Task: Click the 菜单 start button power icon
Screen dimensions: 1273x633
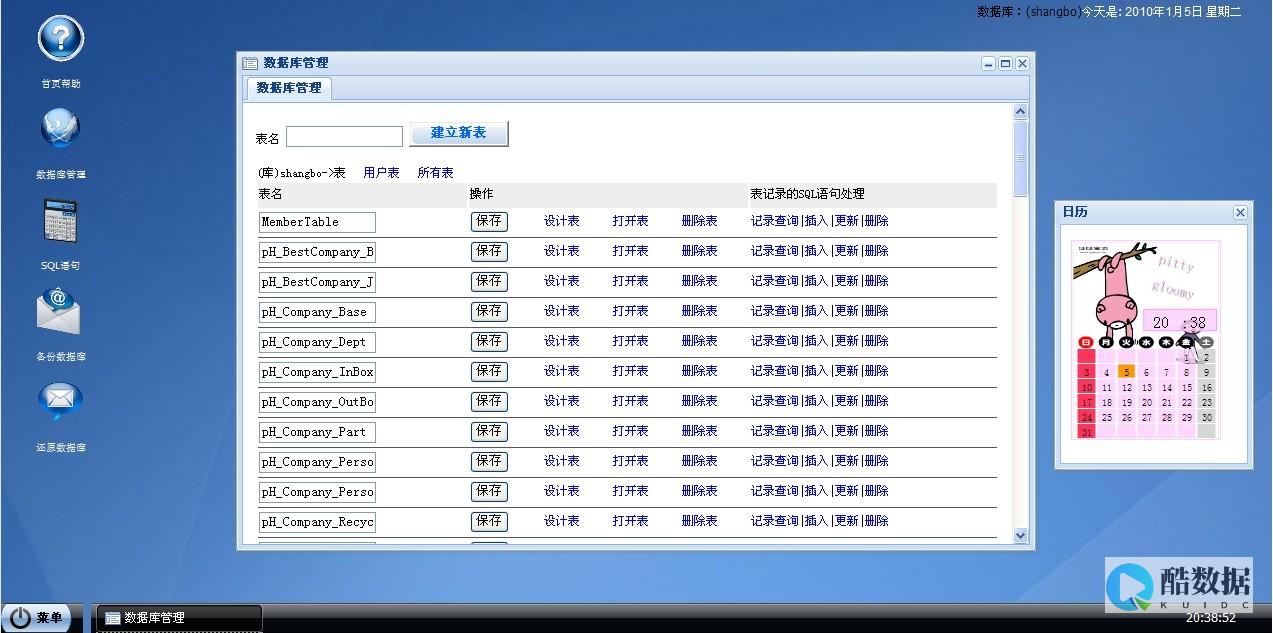Action: [x=20, y=618]
